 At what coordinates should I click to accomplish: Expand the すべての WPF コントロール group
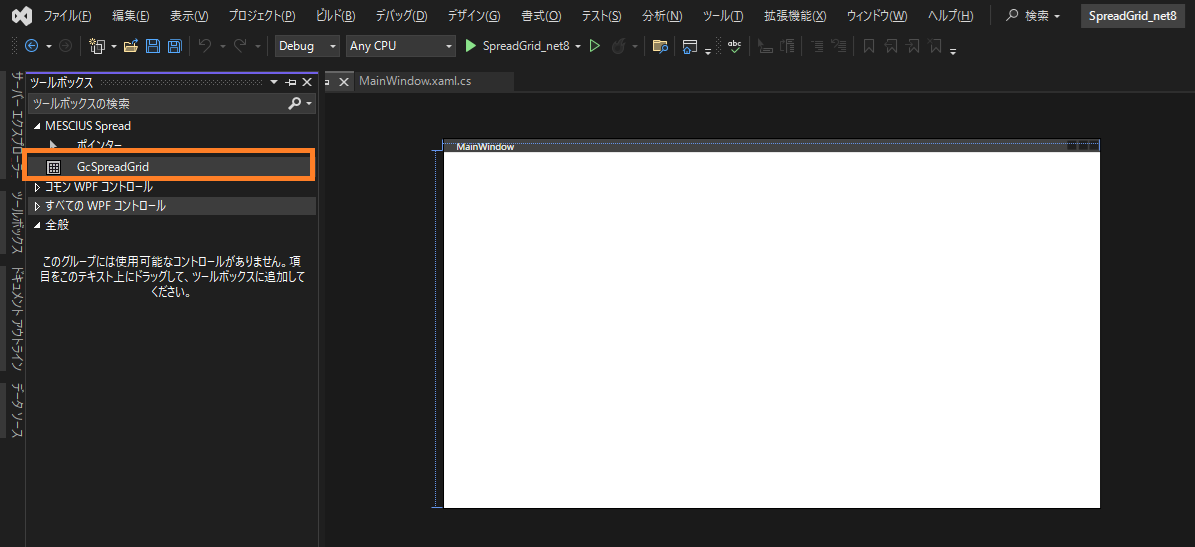(x=37, y=206)
